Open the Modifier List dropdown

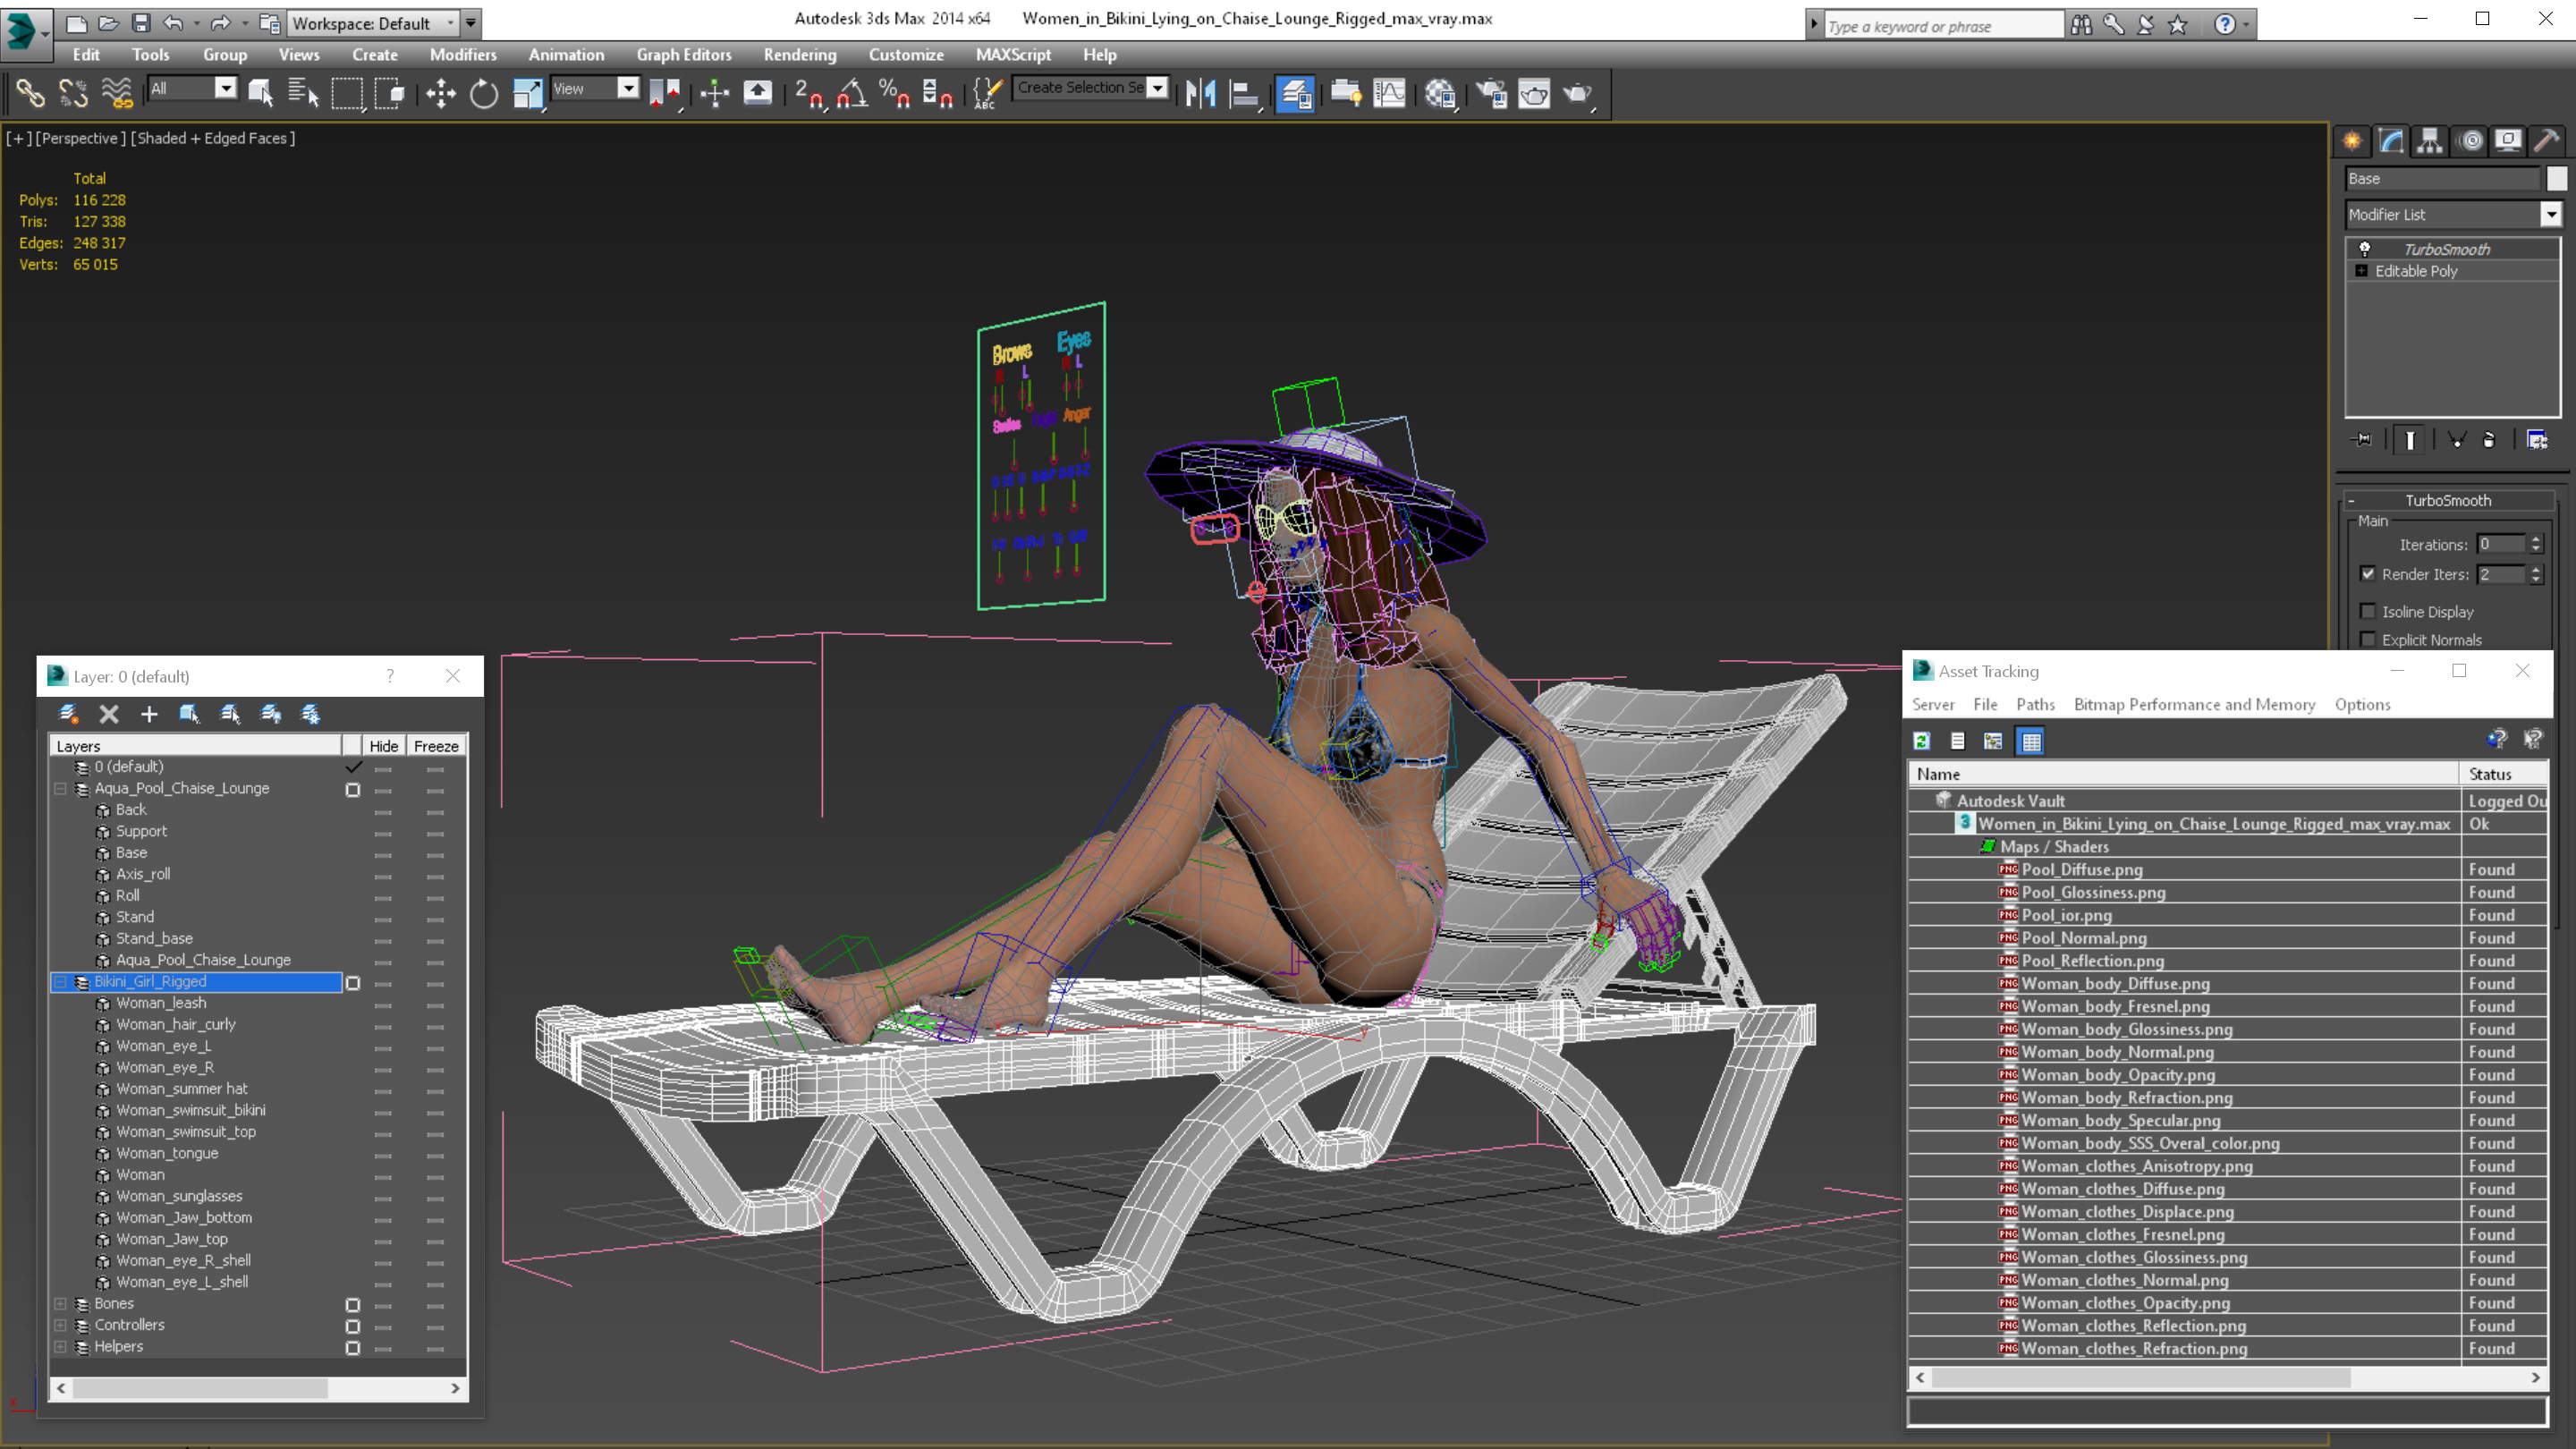click(2551, 214)
